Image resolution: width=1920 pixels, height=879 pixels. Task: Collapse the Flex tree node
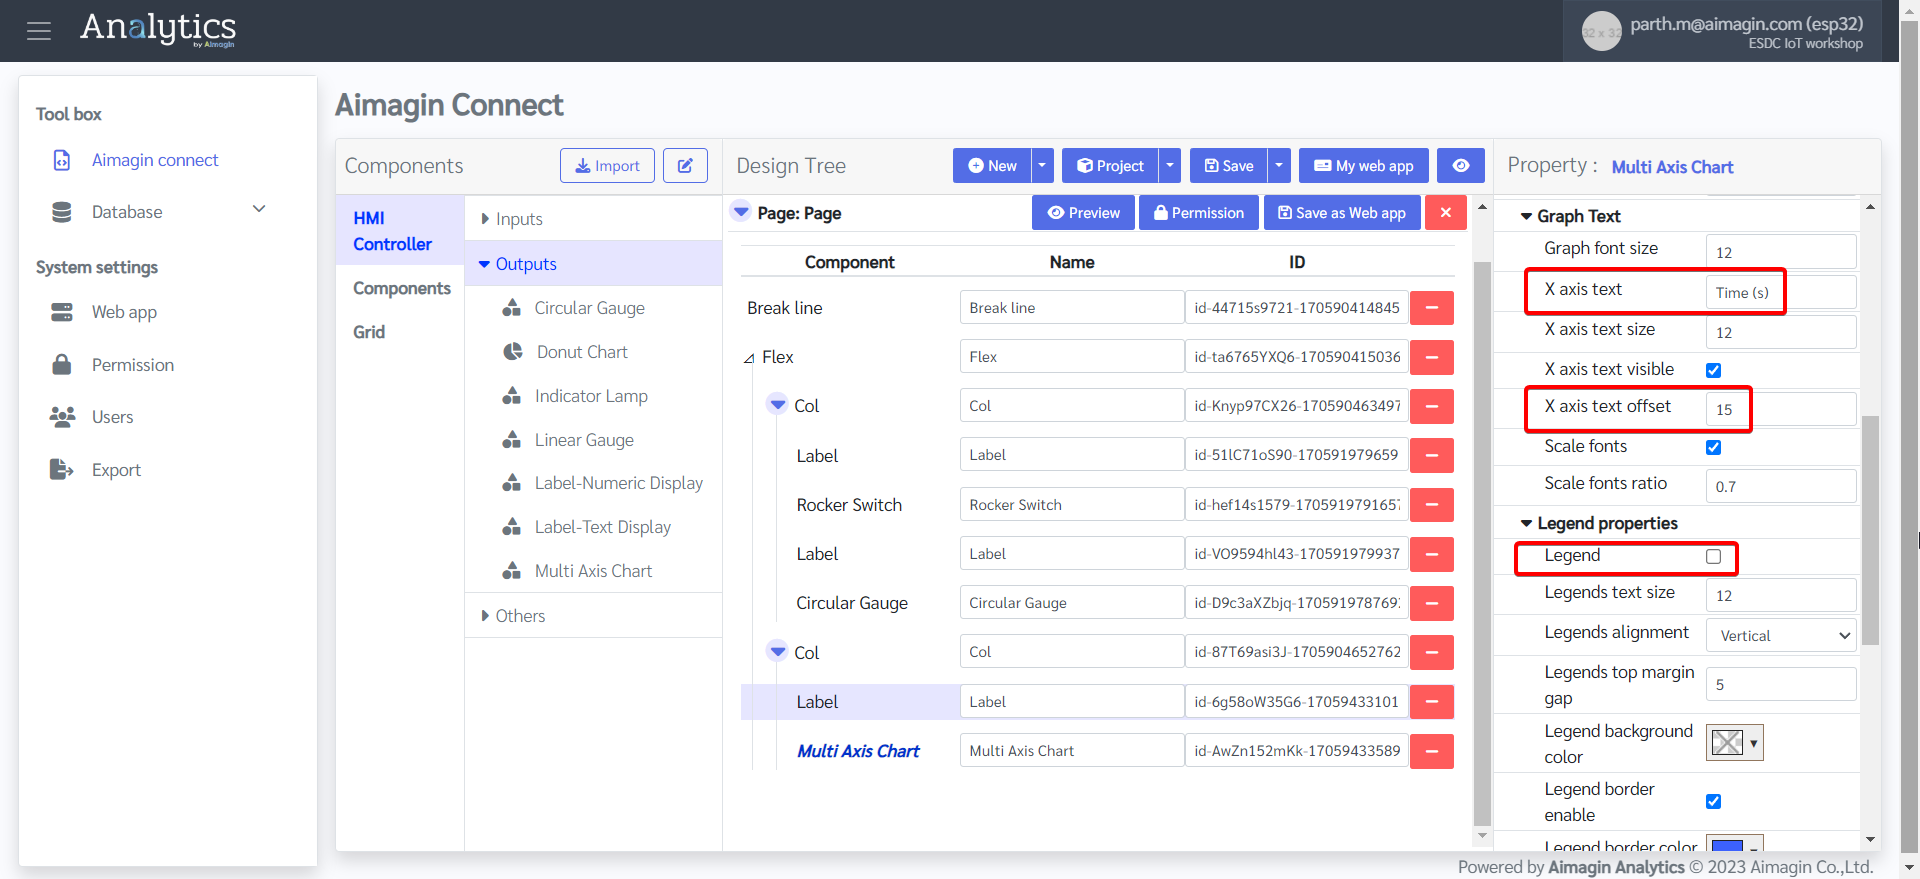(x=749, y=358)
